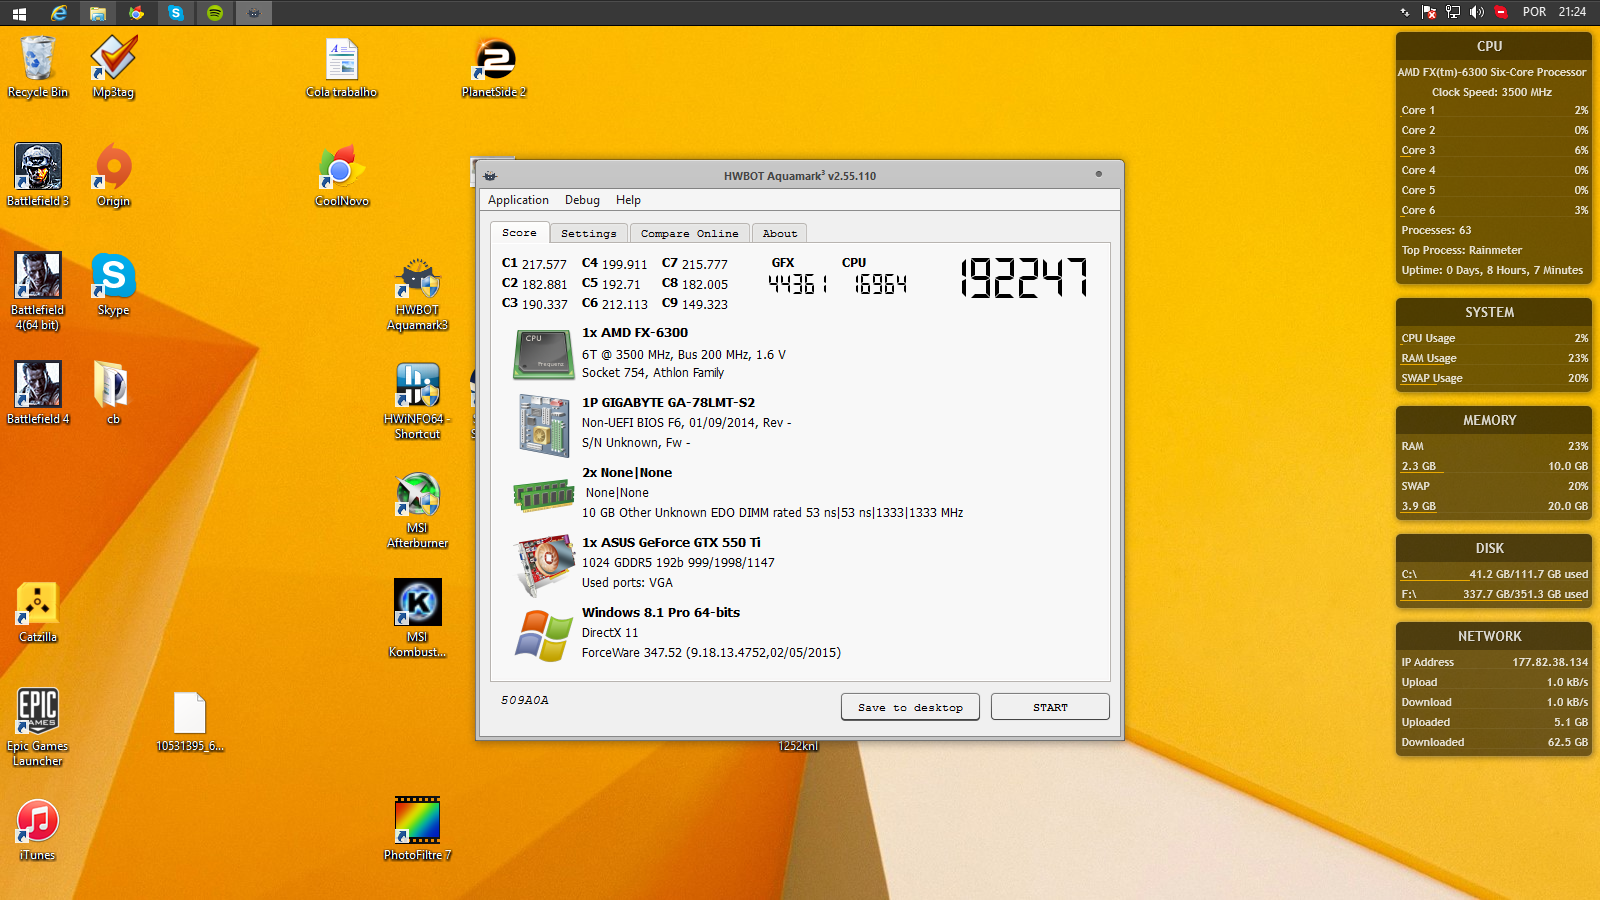Select the Battlefield 3 desktop icon
The width and height of the screenshot is (1600, 900).
38,175
